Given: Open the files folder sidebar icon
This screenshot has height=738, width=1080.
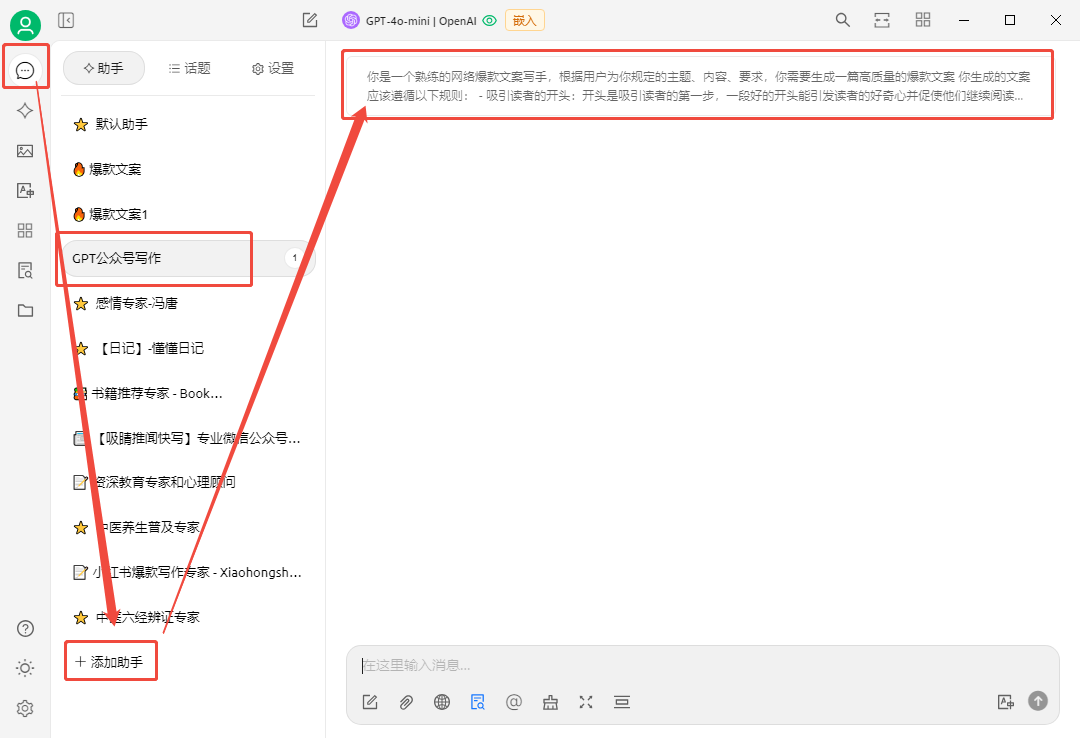Looking at the screenshot, I should pyautogui.click(x=25, y=310).
